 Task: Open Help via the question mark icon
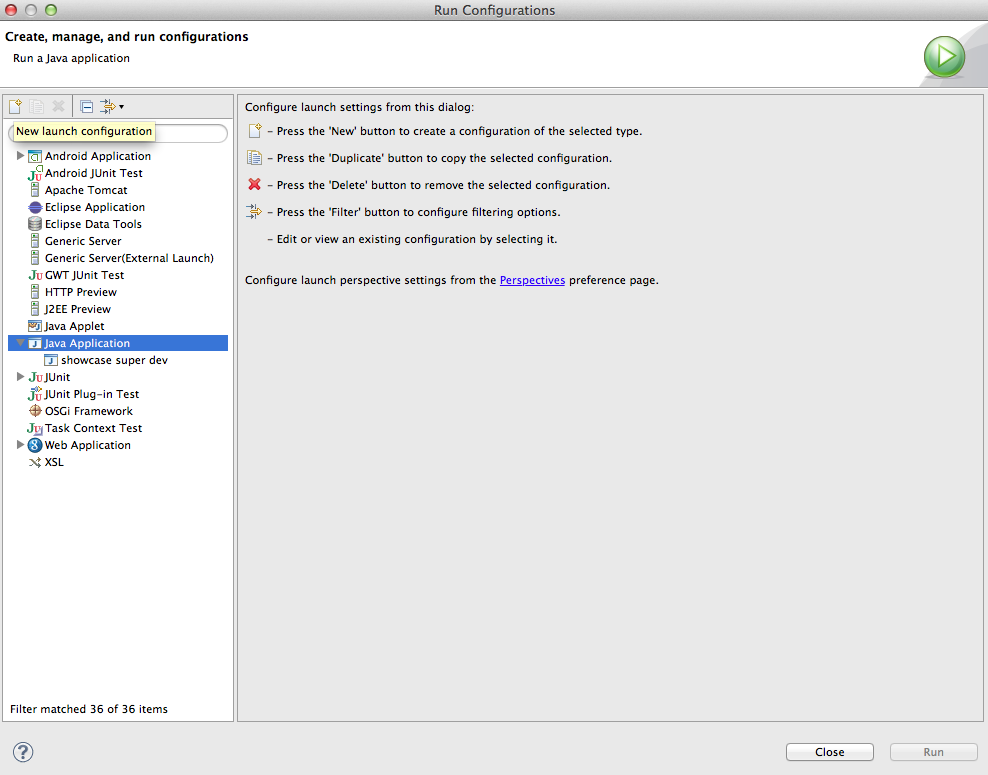[23, 752]
